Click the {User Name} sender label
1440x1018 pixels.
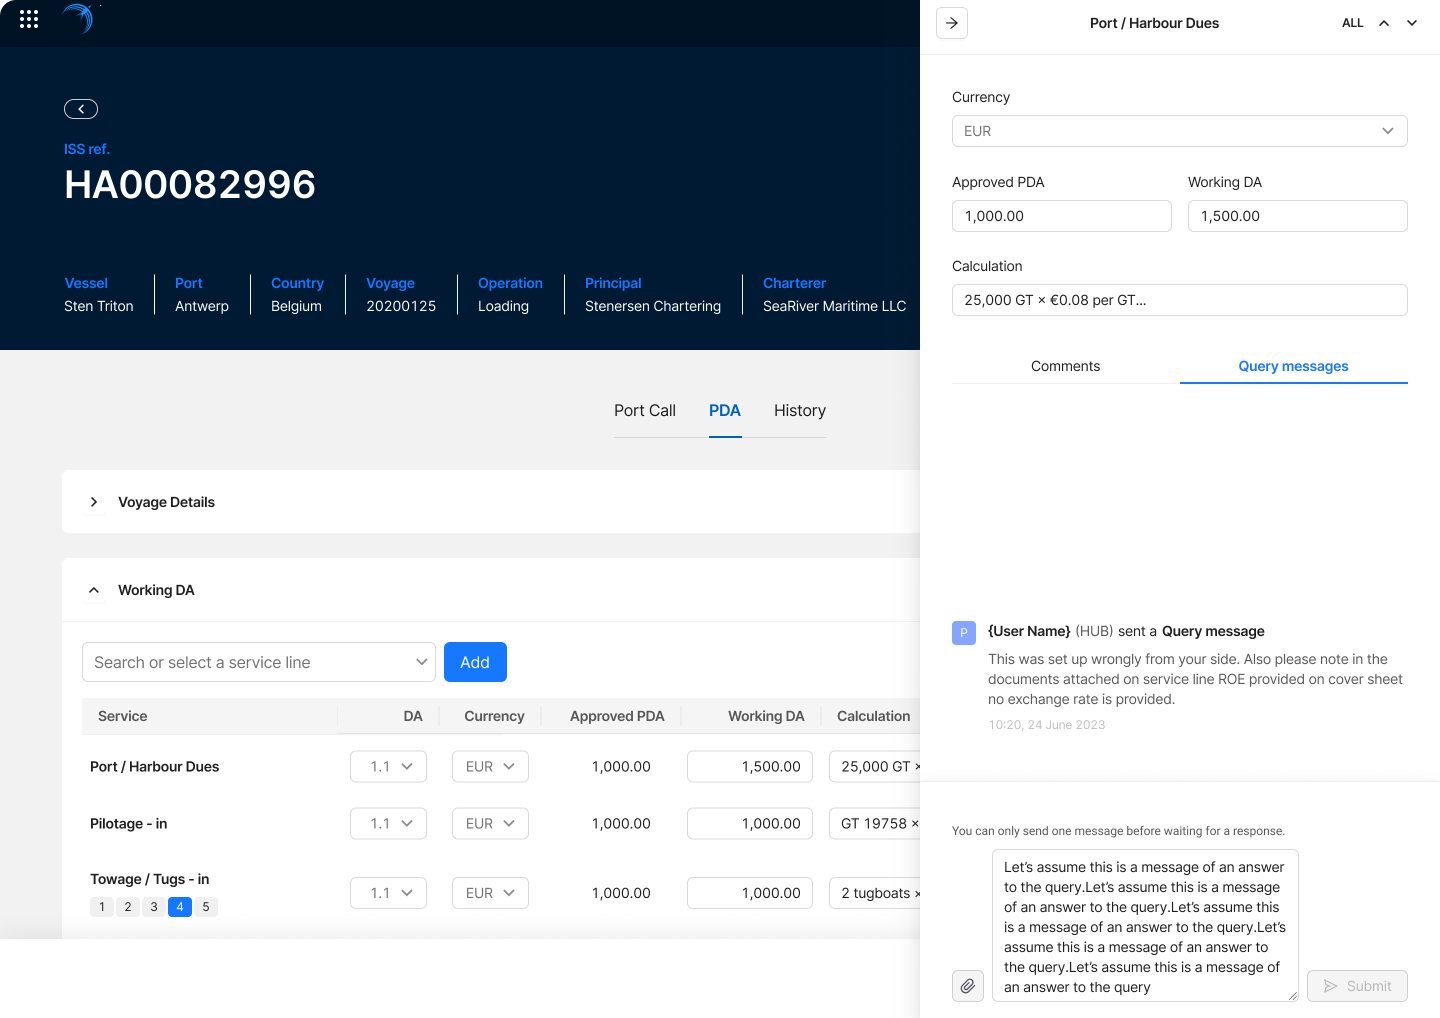(x=1029, y=631)
